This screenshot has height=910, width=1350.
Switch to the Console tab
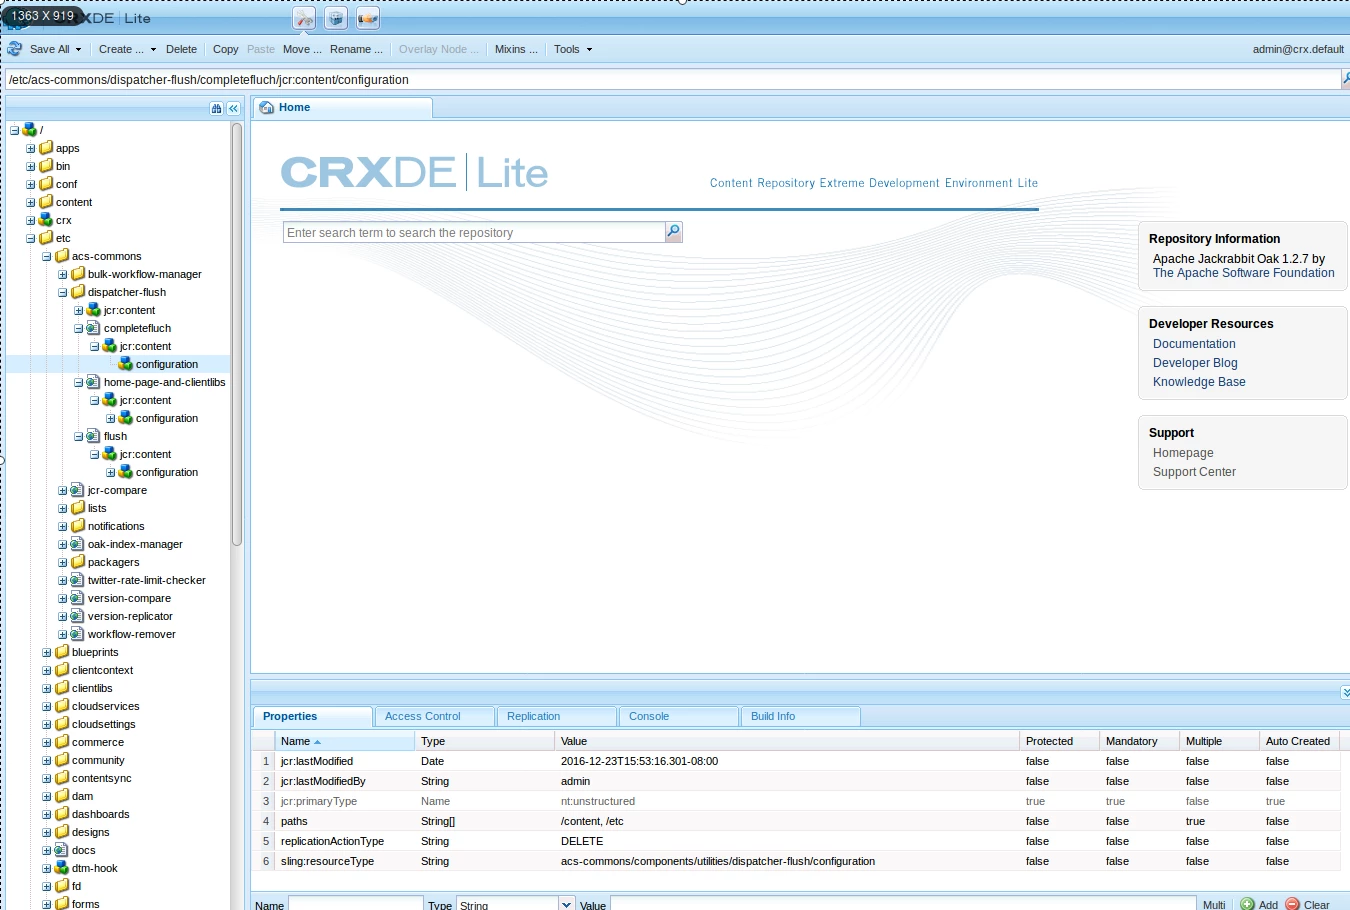pyautogui.click(x=678, y=716)
